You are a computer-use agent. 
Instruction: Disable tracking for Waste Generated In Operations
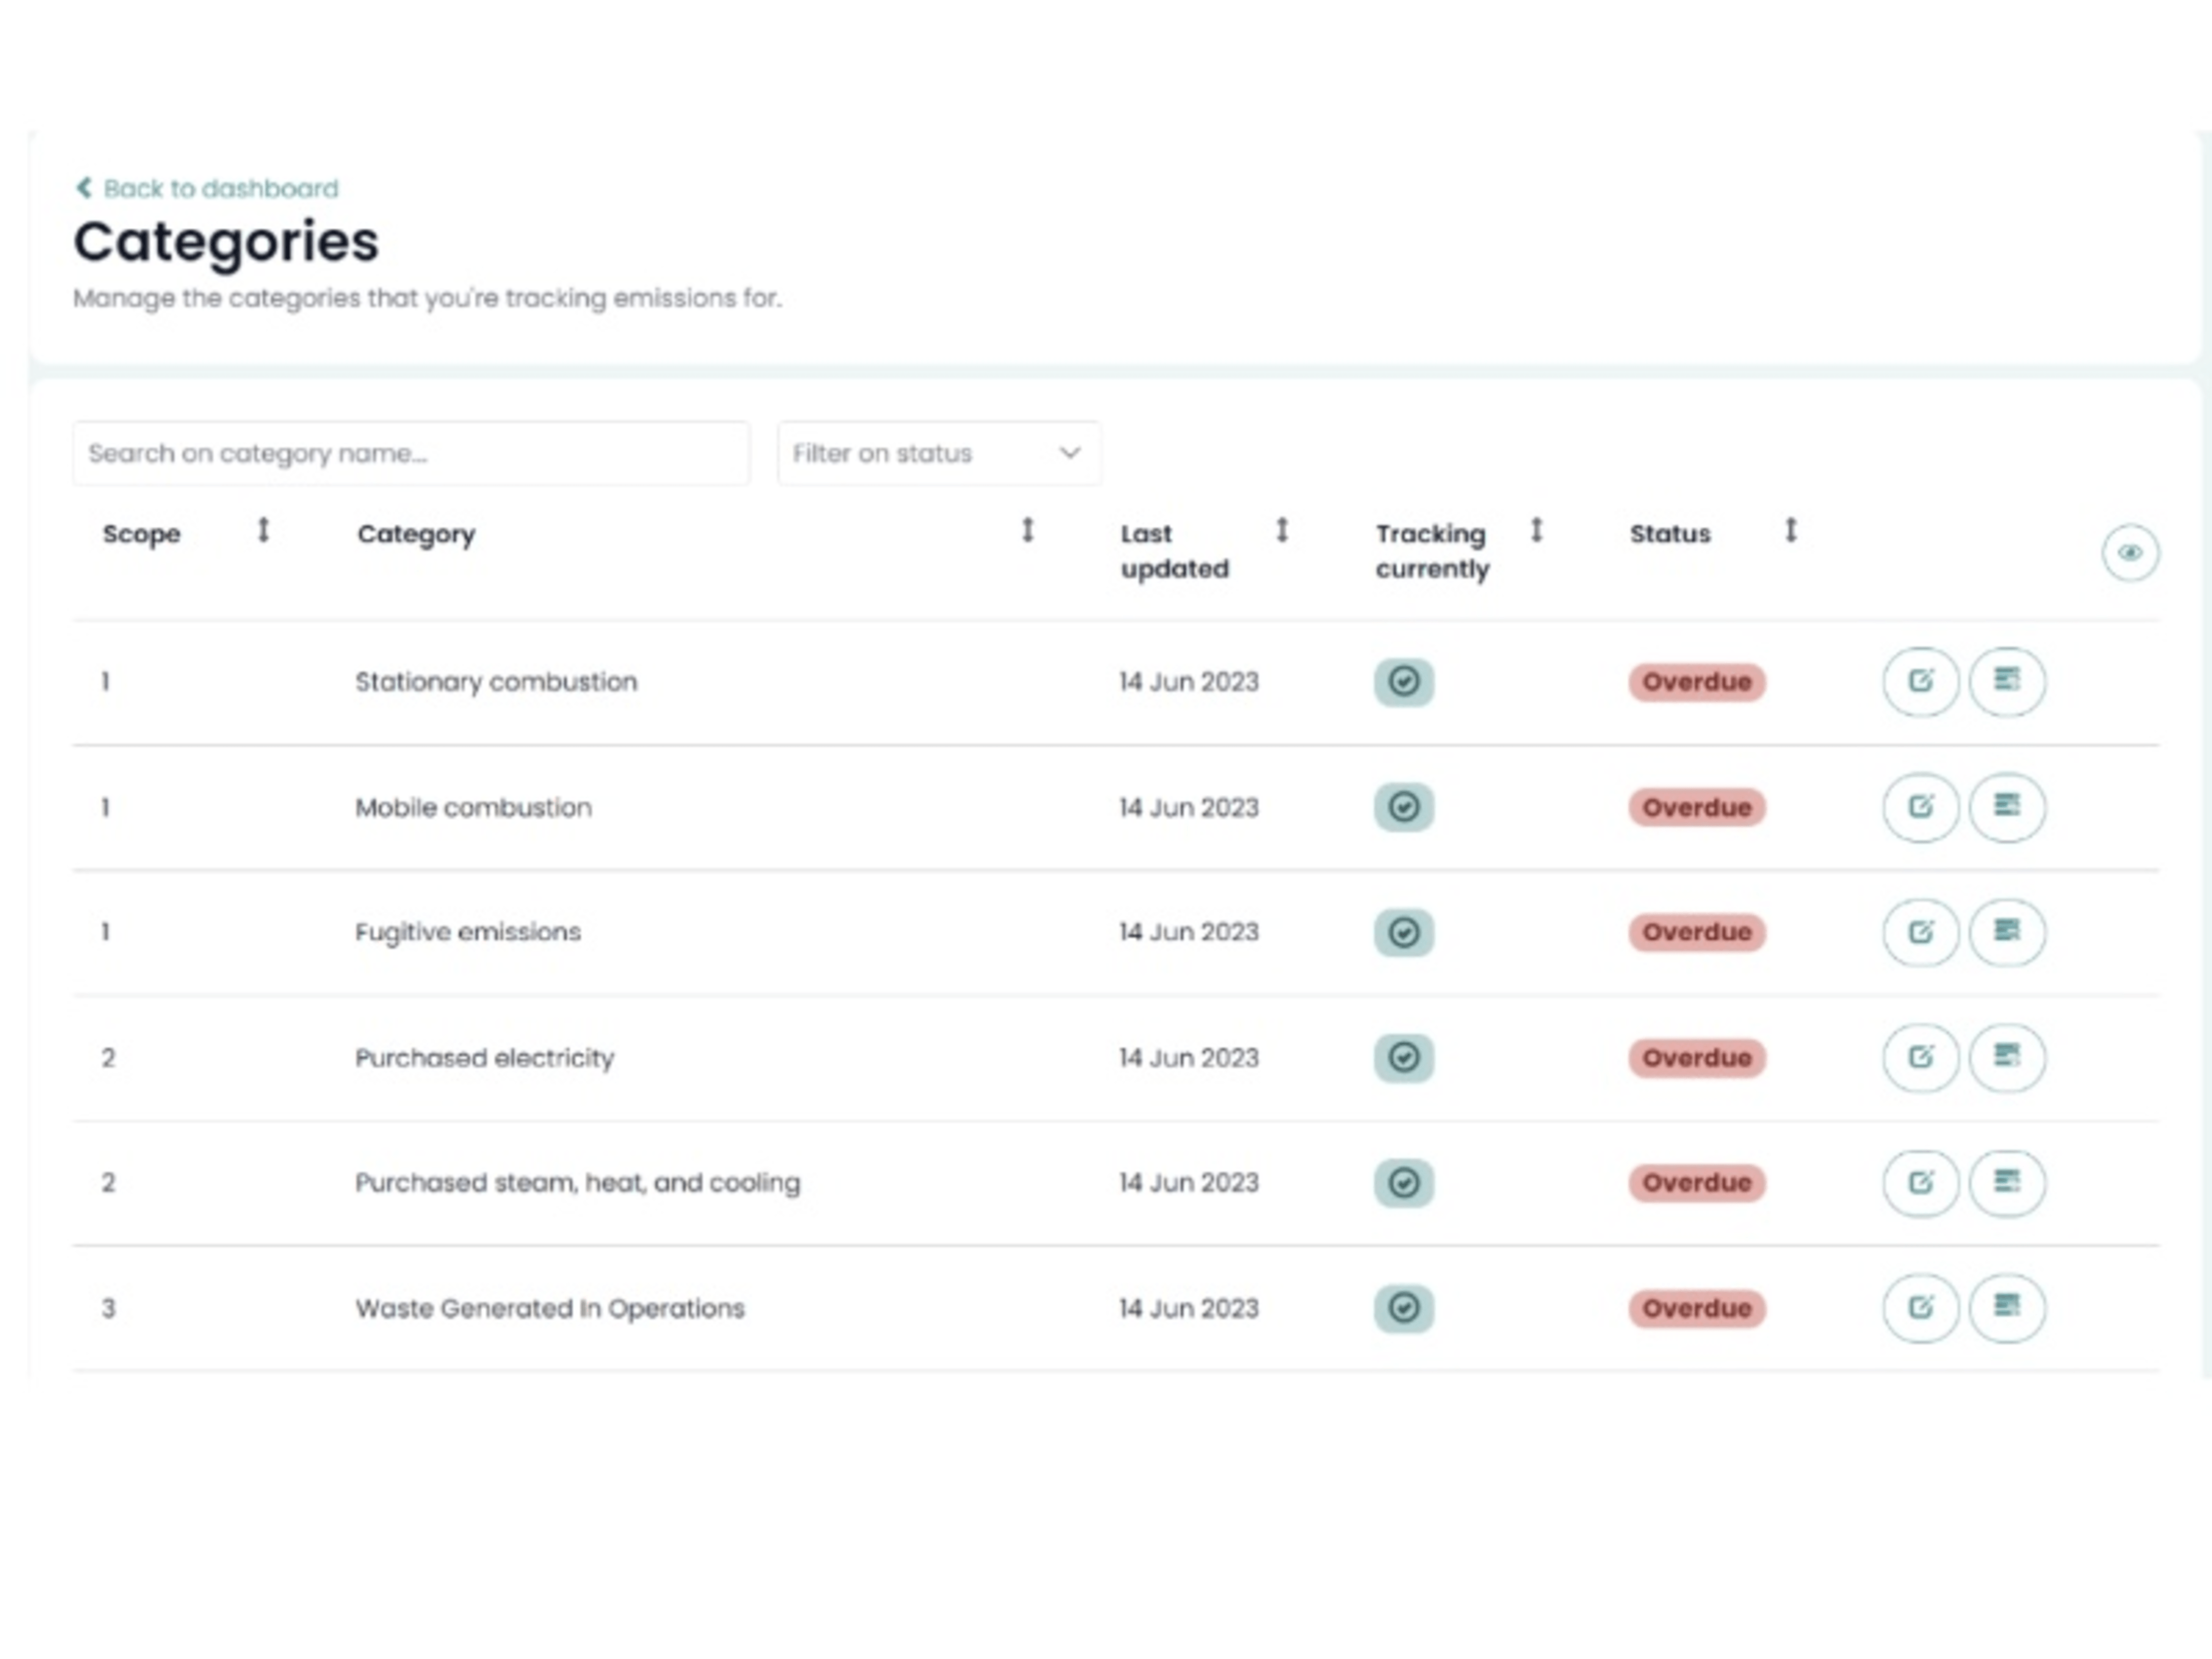[1404, 1308]
